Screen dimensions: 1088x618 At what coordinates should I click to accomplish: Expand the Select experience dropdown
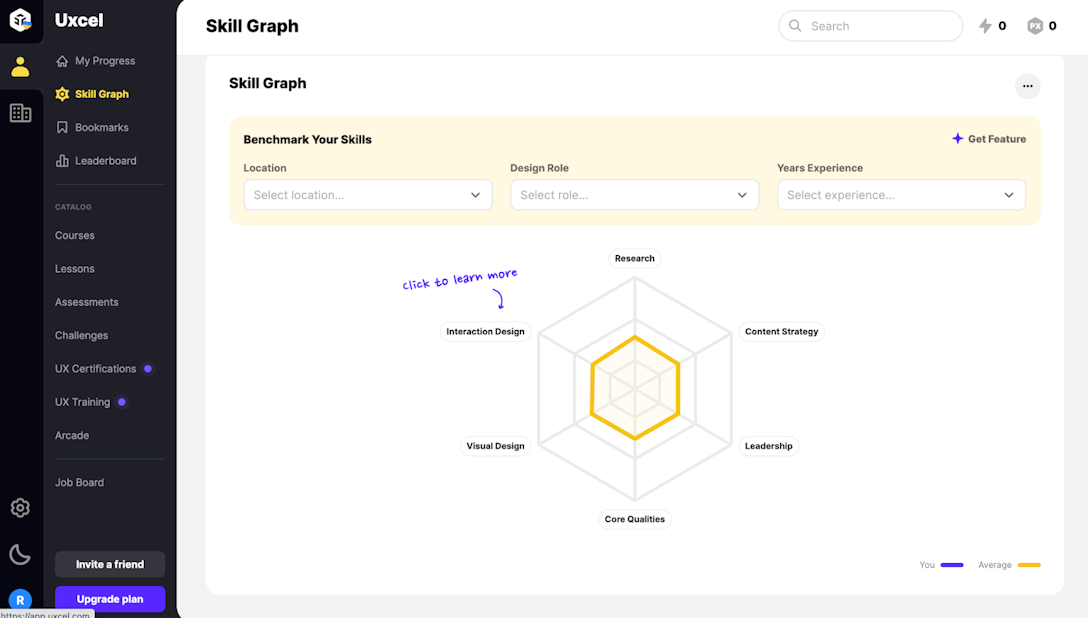pos(901,195)
